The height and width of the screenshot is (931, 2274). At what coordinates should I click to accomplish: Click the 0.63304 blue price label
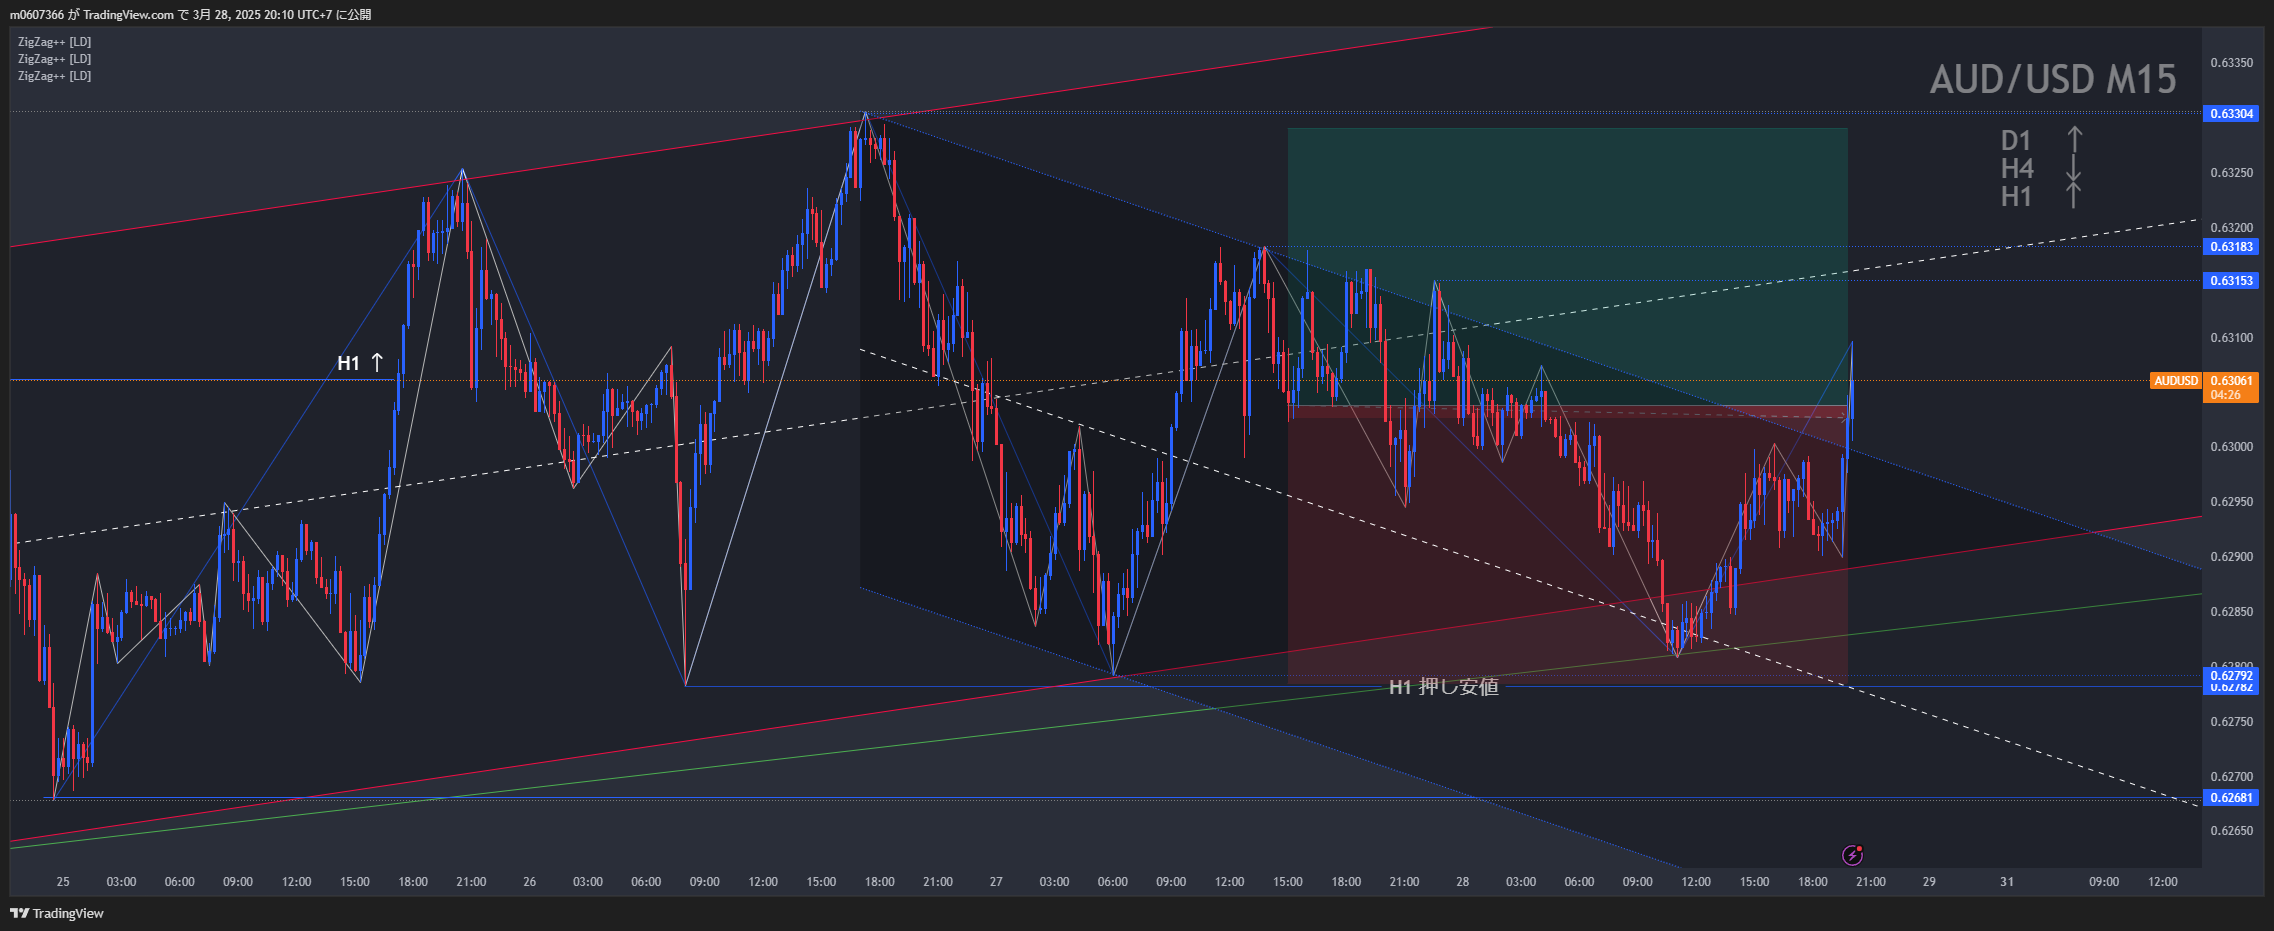click(x=2231, y=114)
